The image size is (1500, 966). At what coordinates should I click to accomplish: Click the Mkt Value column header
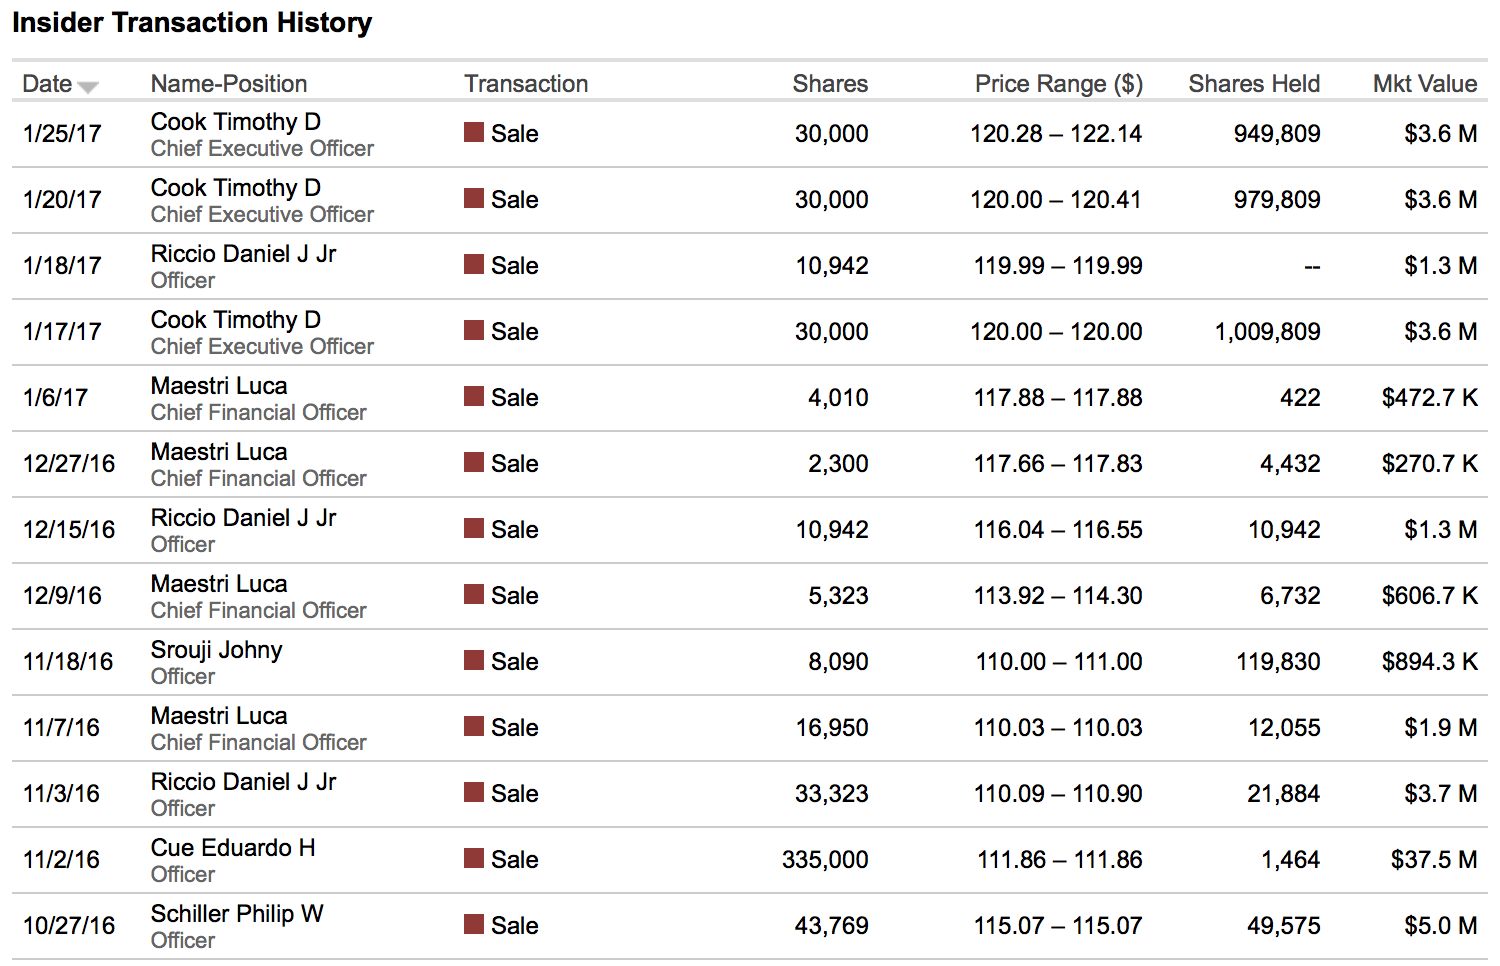1424,84
